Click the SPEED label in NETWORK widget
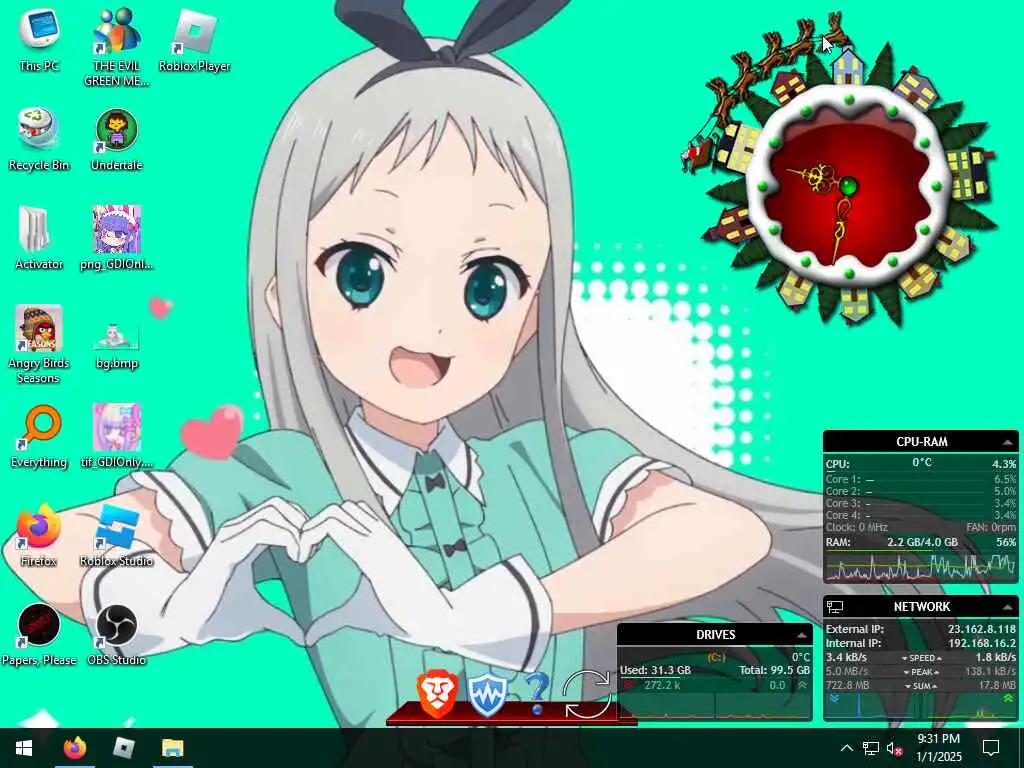Image resolution: width=1024 pixels, height=768 pixels. tap(921, 658)
